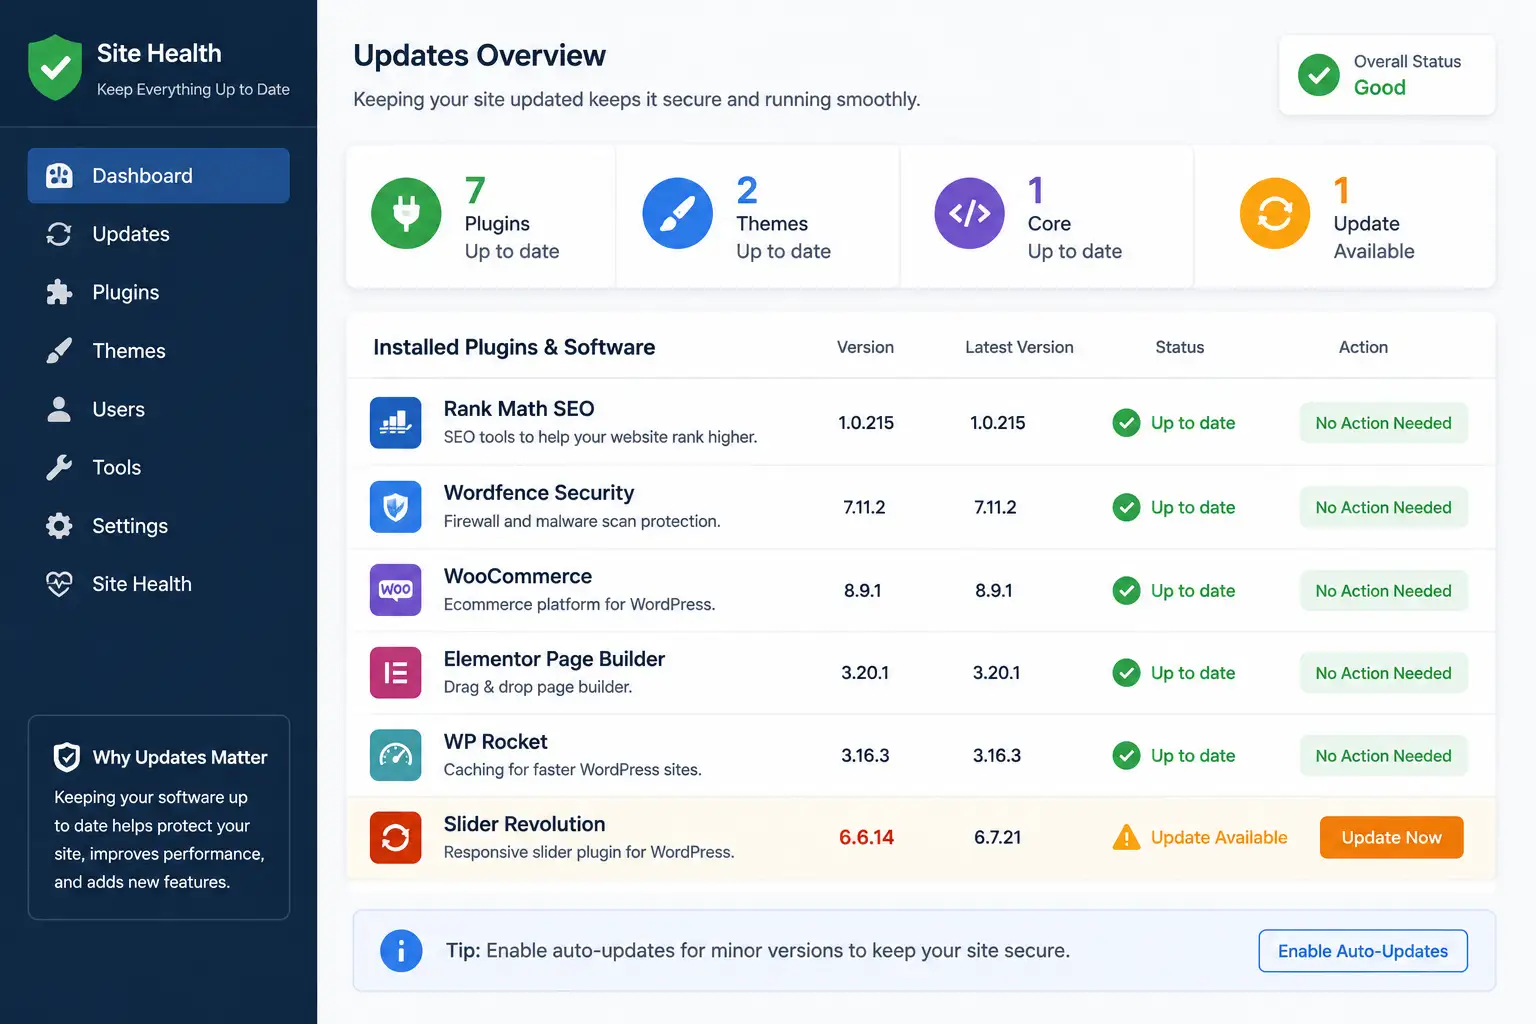Click the Dashboard icon in sidebar
This screenshot has height=1024, width=1536.
pos(59,176)
